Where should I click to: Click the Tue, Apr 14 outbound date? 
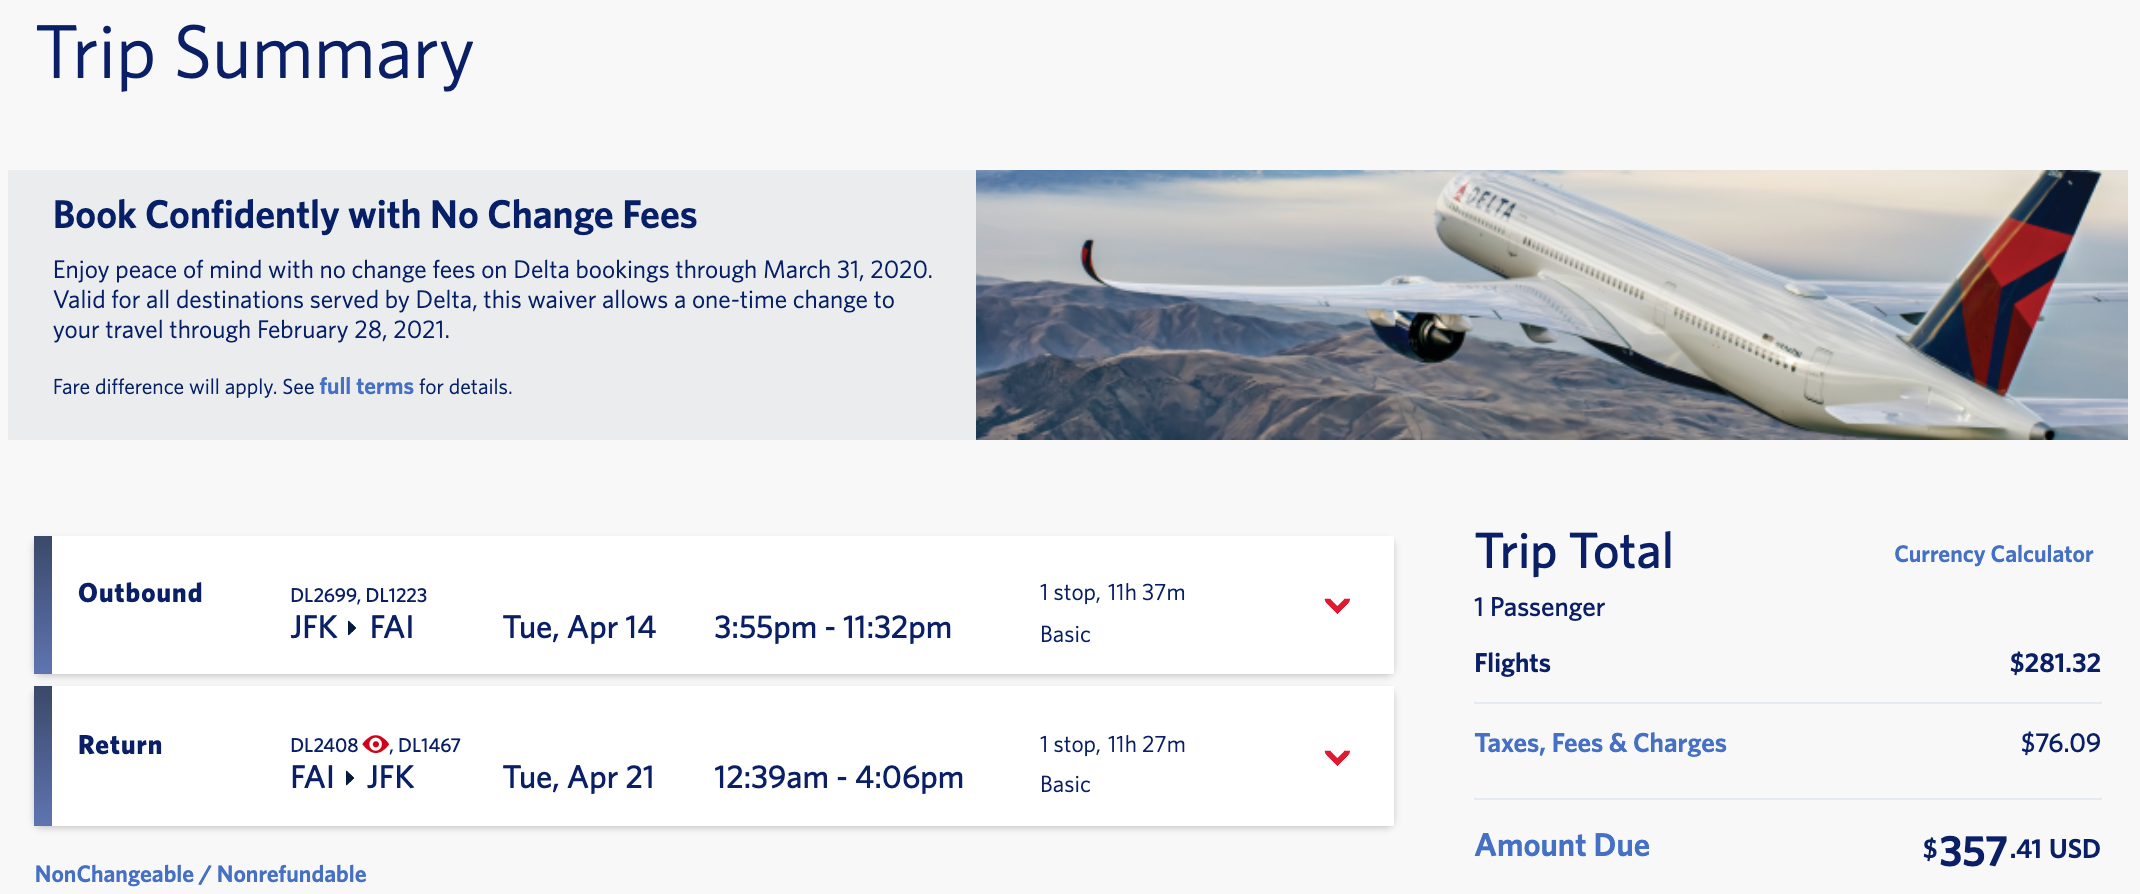tap(579, 627)
